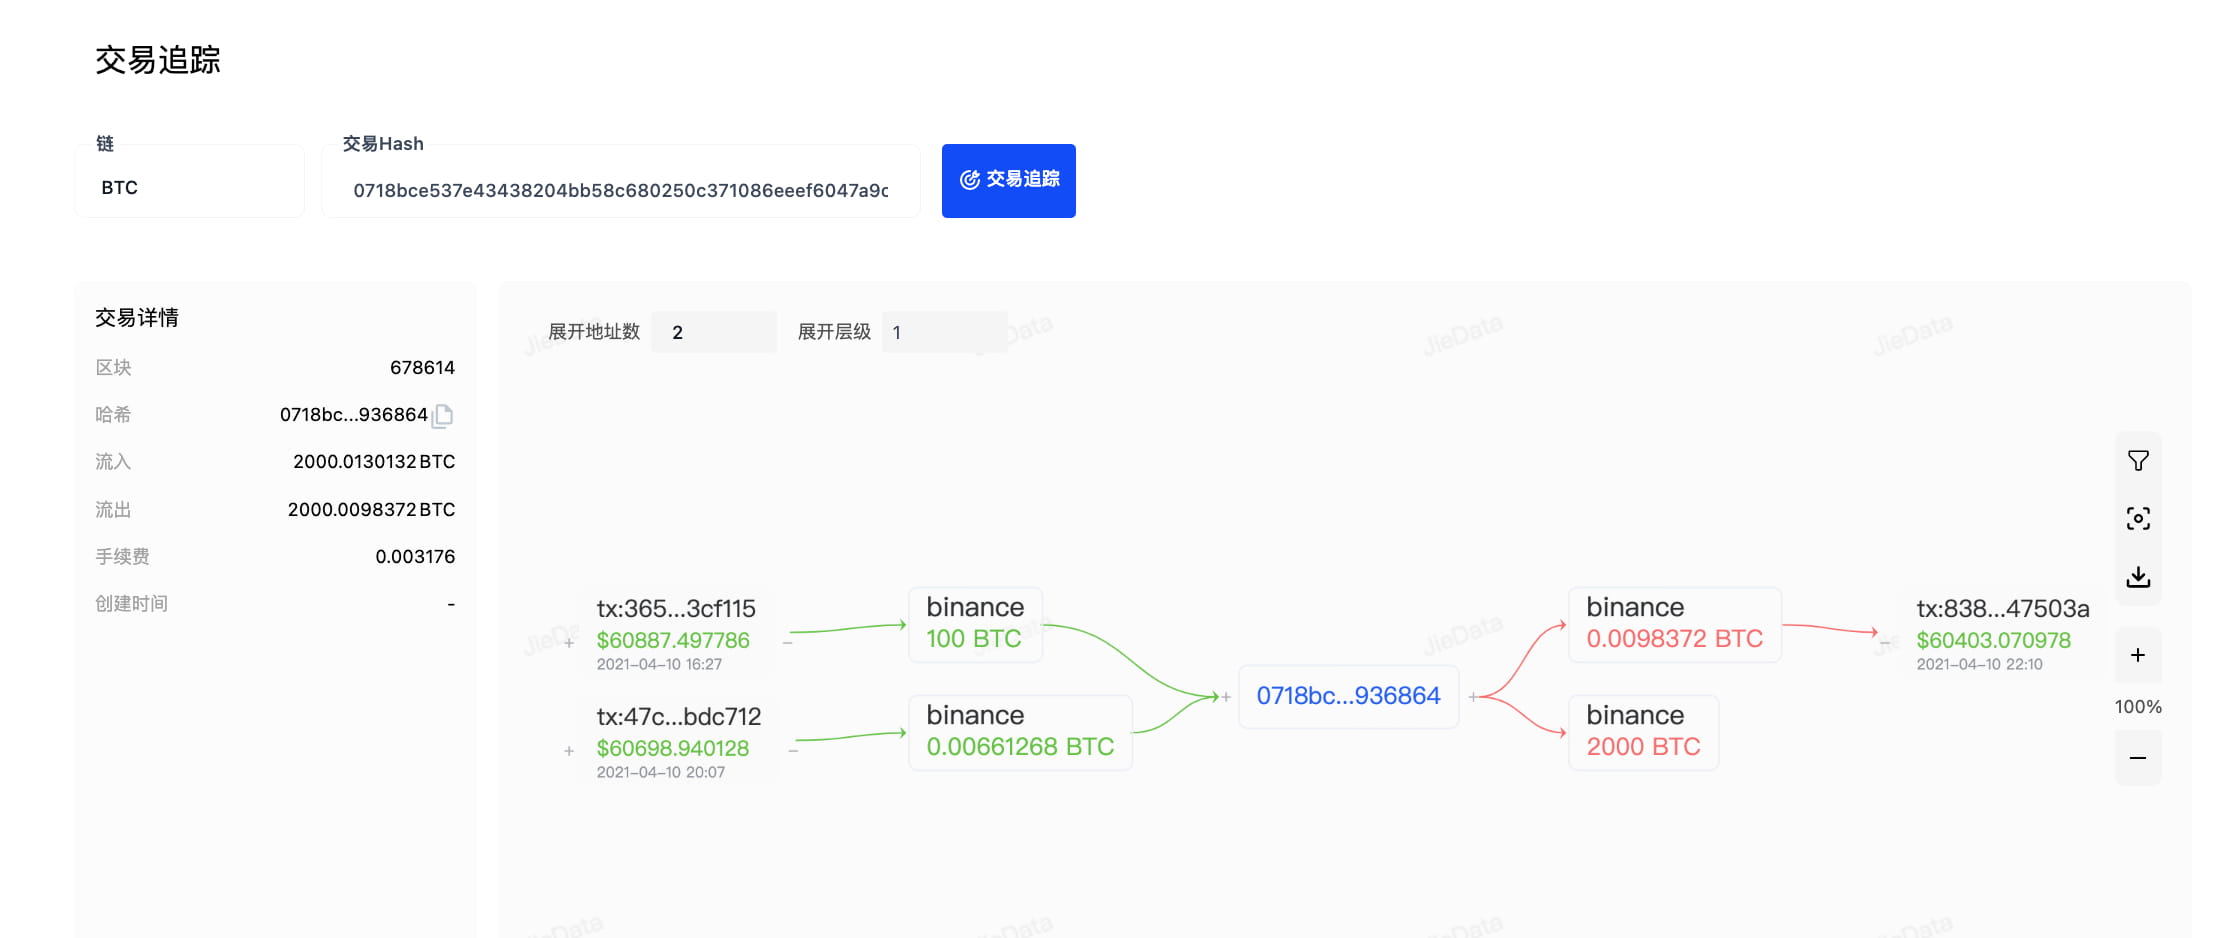
Task: Open the 链 BTC dropdown
Action: pyautogui.click(x=190, y=181)
